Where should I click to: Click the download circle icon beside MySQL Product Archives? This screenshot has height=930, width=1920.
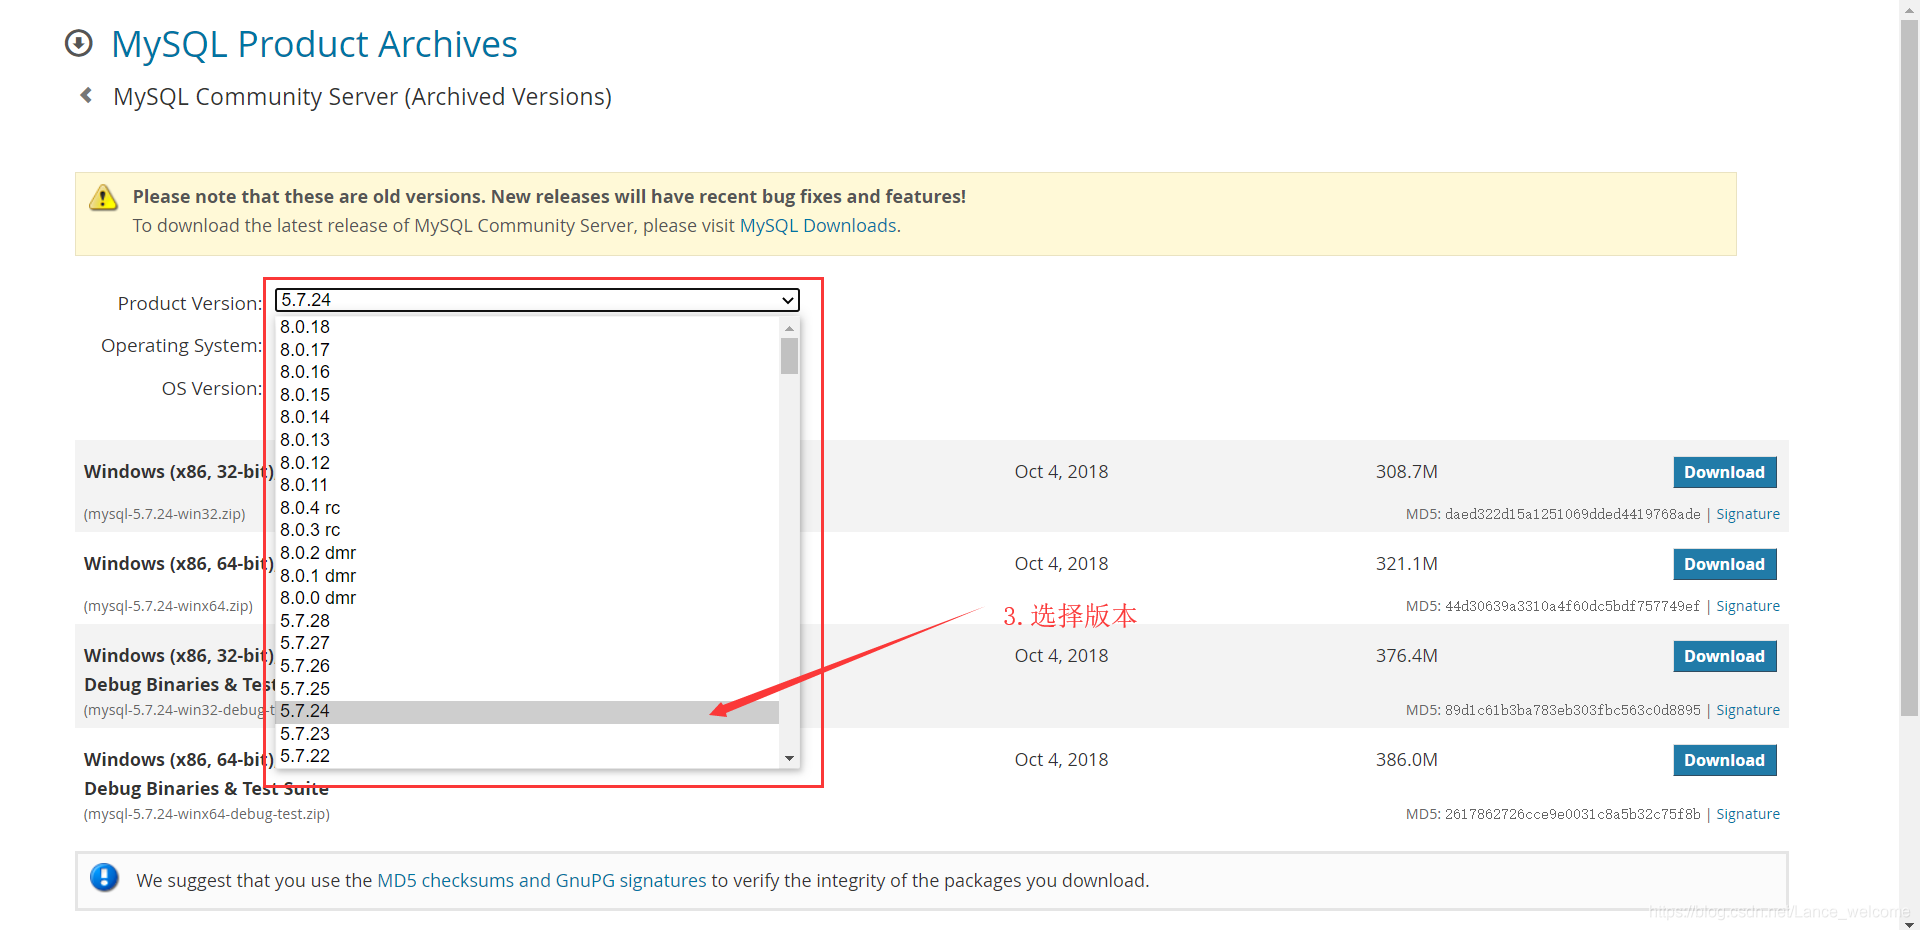[x=78, y=44]
